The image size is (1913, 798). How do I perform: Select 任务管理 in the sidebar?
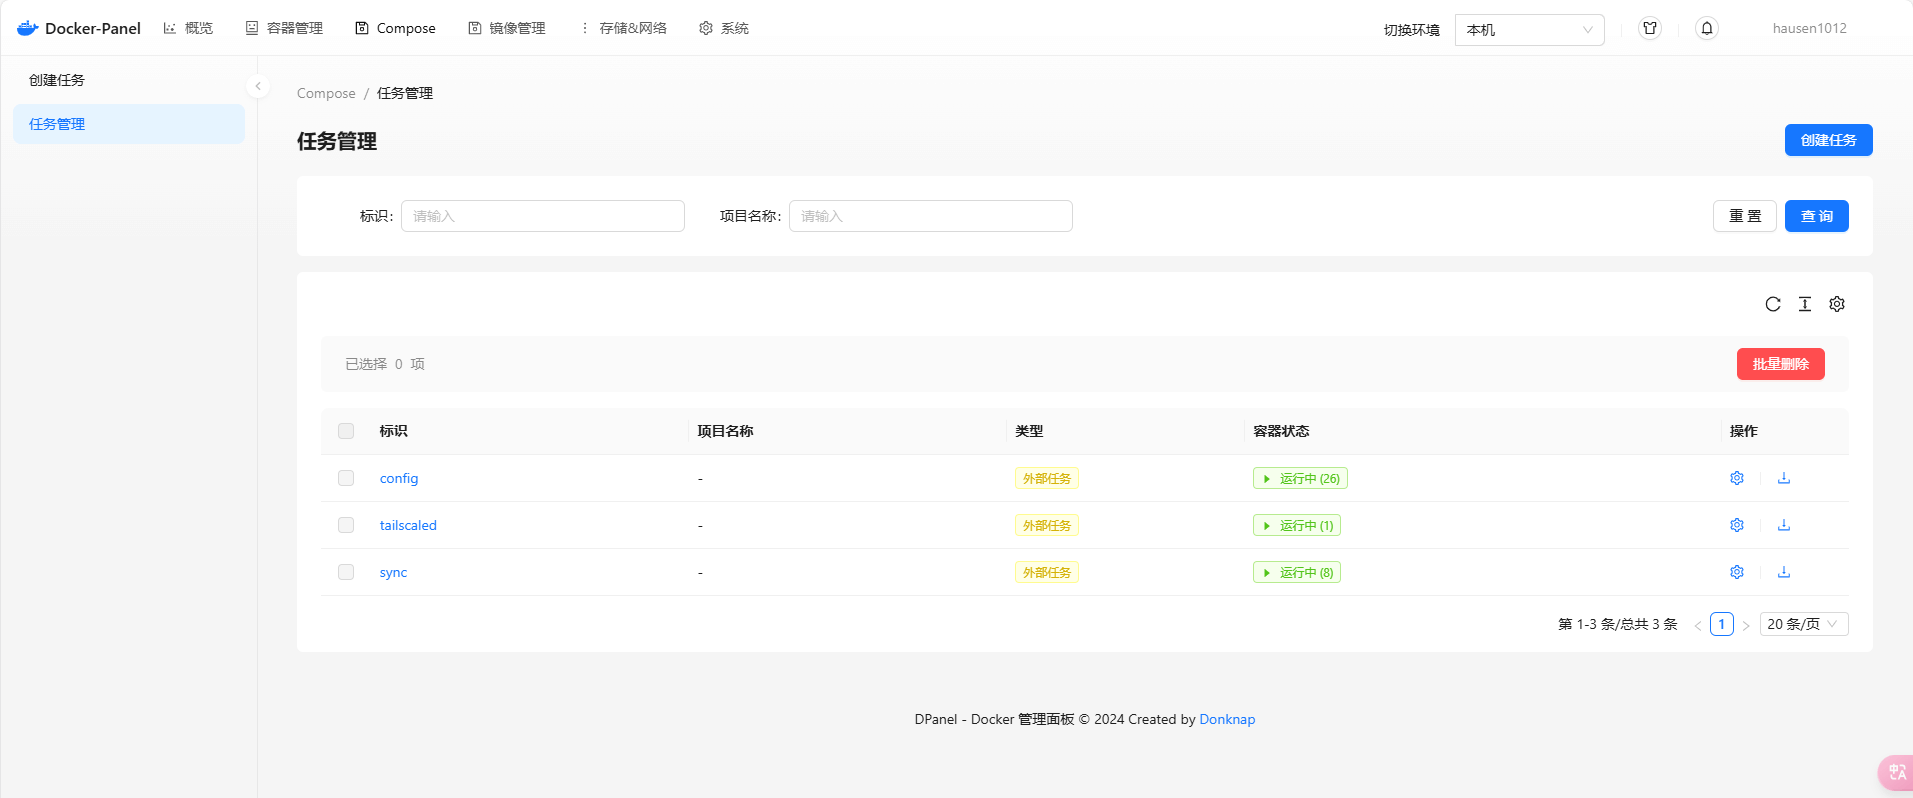click(x=129, y=124)
